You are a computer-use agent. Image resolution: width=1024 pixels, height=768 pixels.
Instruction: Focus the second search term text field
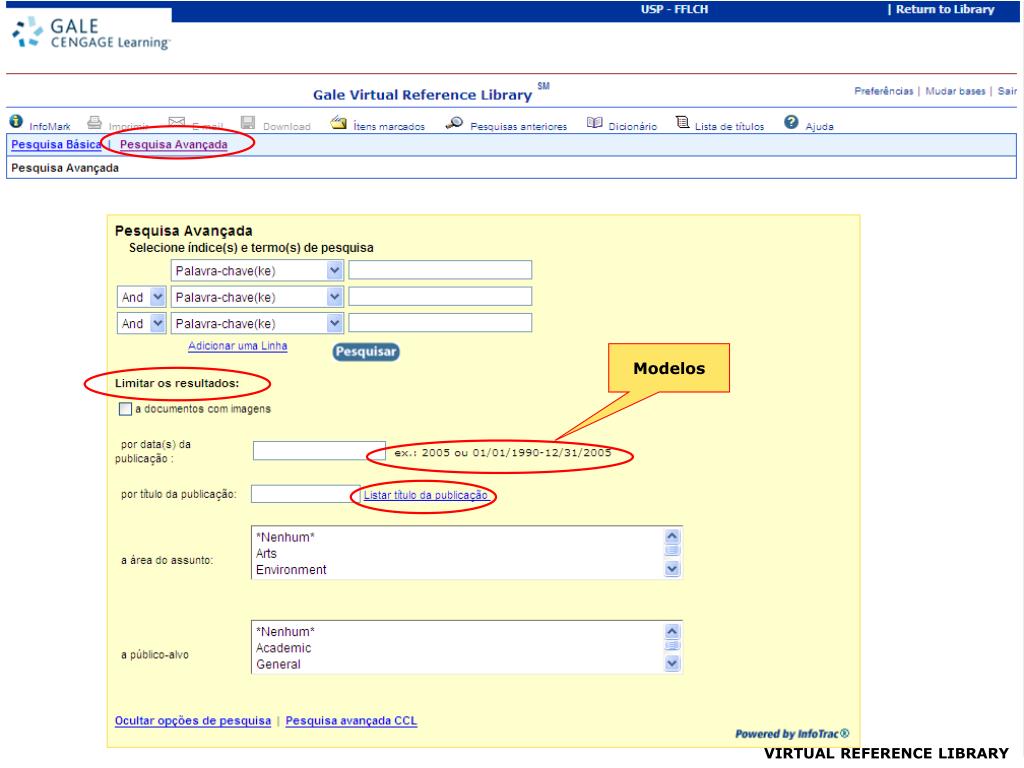tap(440, 296)
